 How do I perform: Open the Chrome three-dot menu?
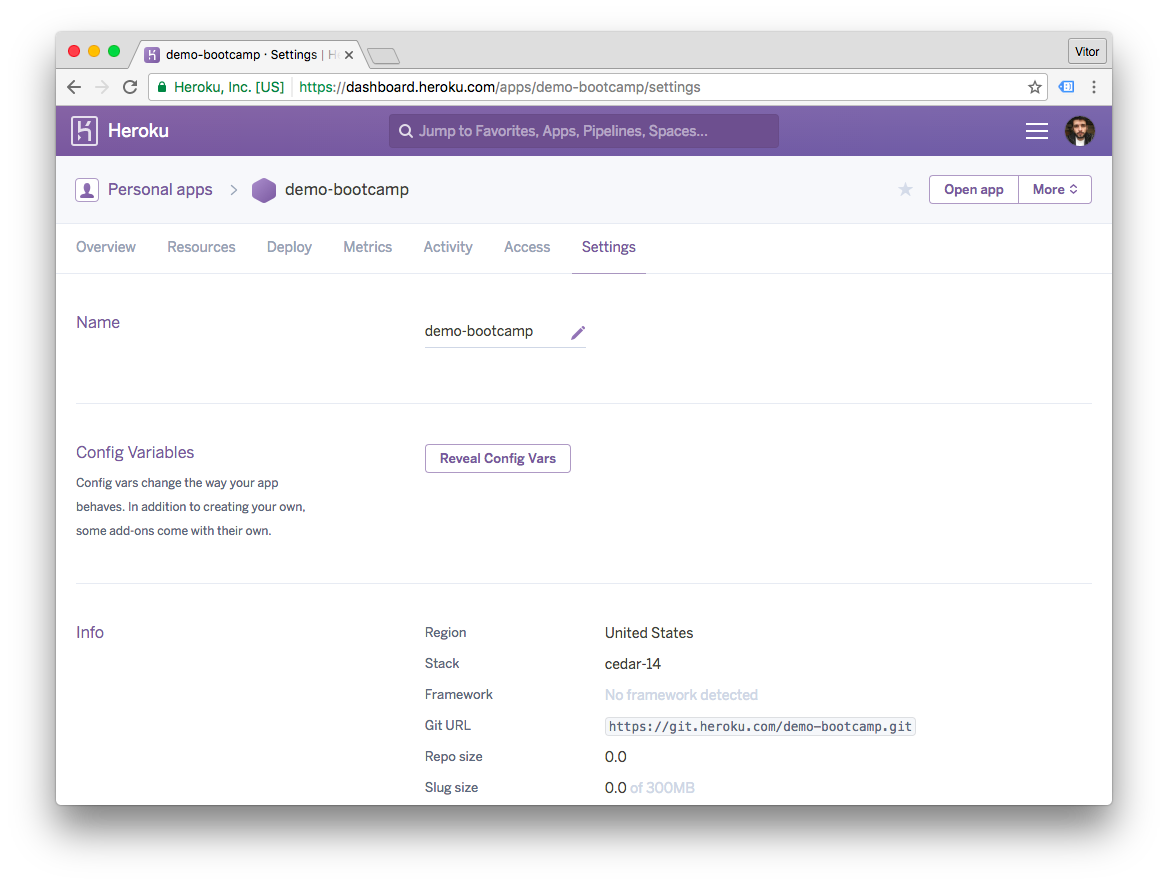point(1094,87)
